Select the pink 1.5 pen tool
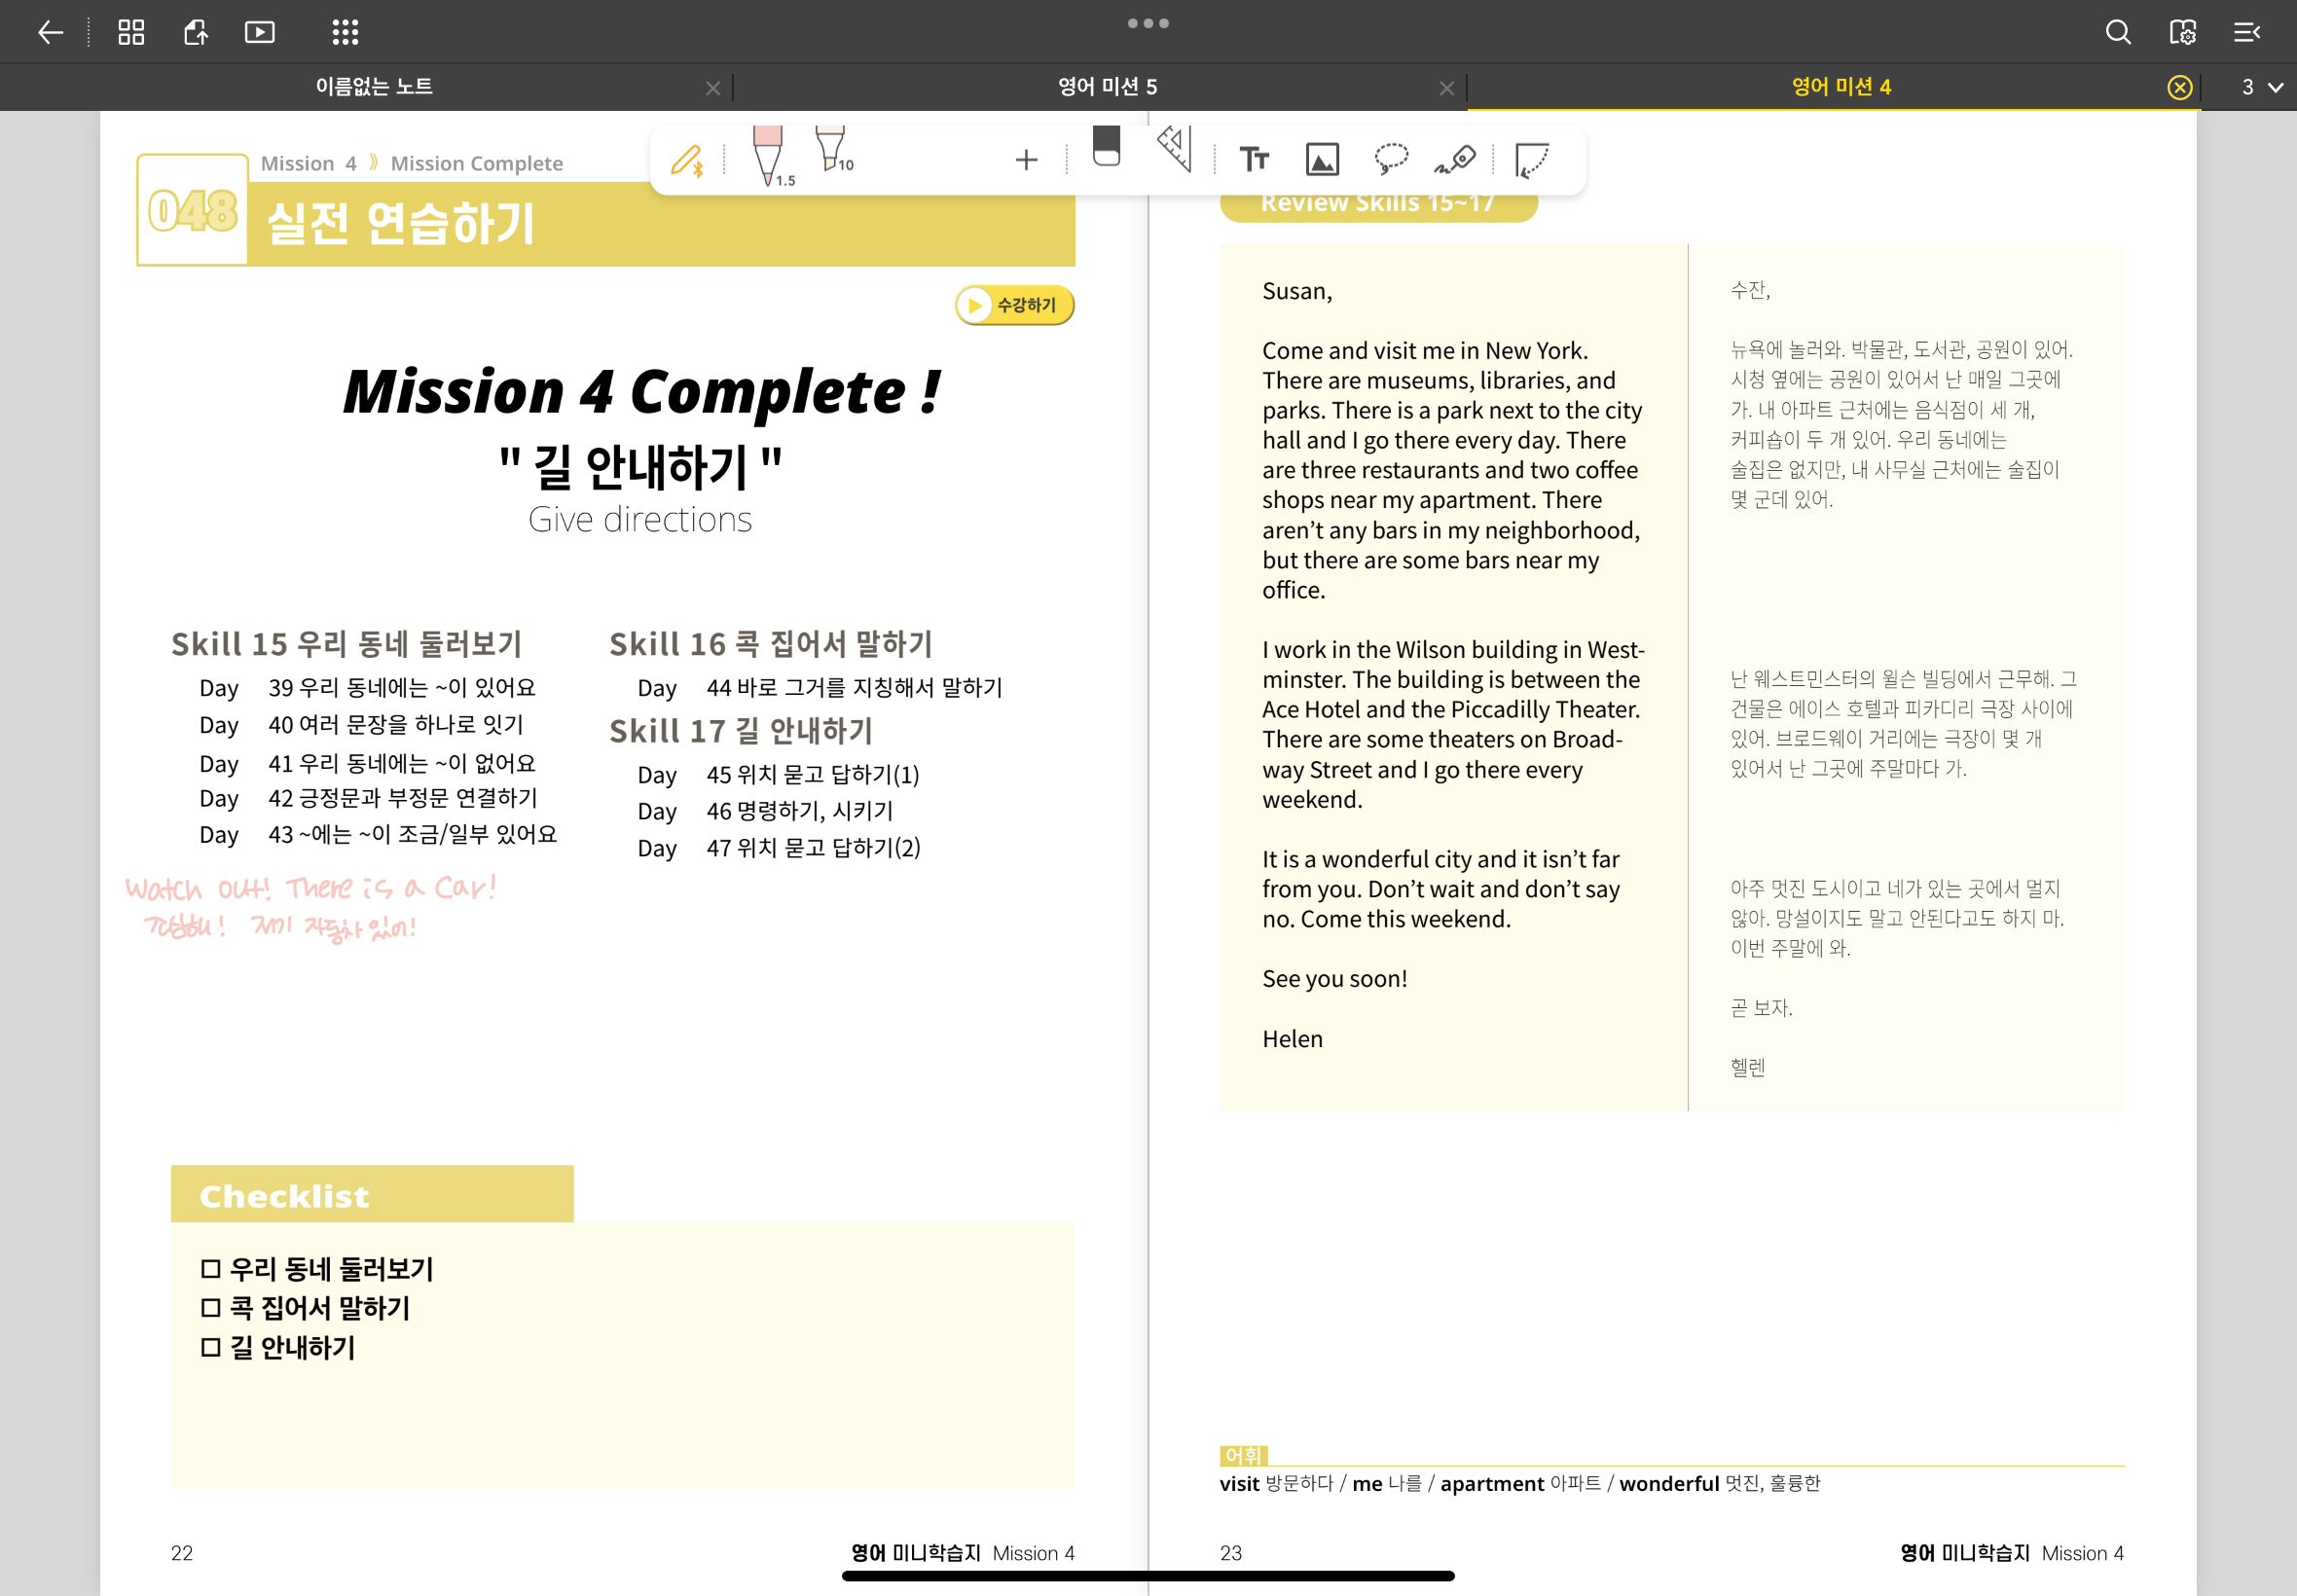Viewport: 2297px width, 1596px height. click(x=768, y=155)
